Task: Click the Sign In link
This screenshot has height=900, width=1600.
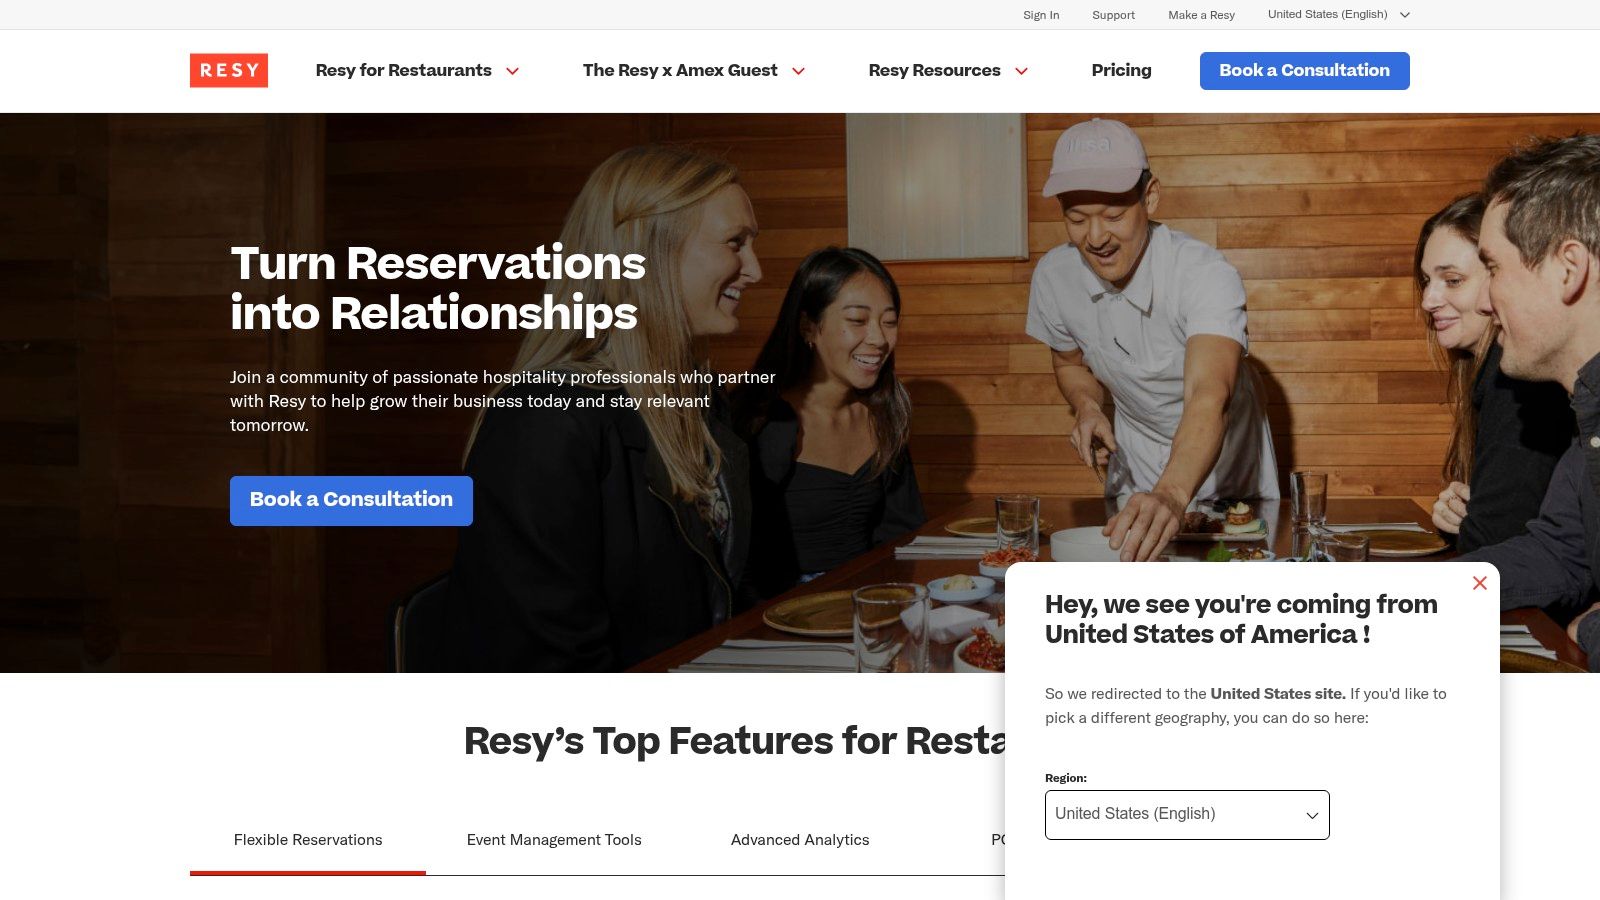Action: [x=1040, y=15]
